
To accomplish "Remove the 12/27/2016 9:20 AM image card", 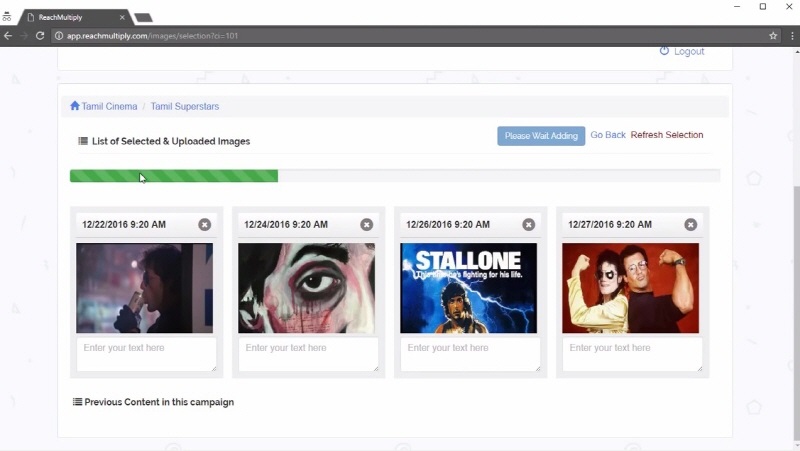I will pyautogui.click(x=690, y=224).
